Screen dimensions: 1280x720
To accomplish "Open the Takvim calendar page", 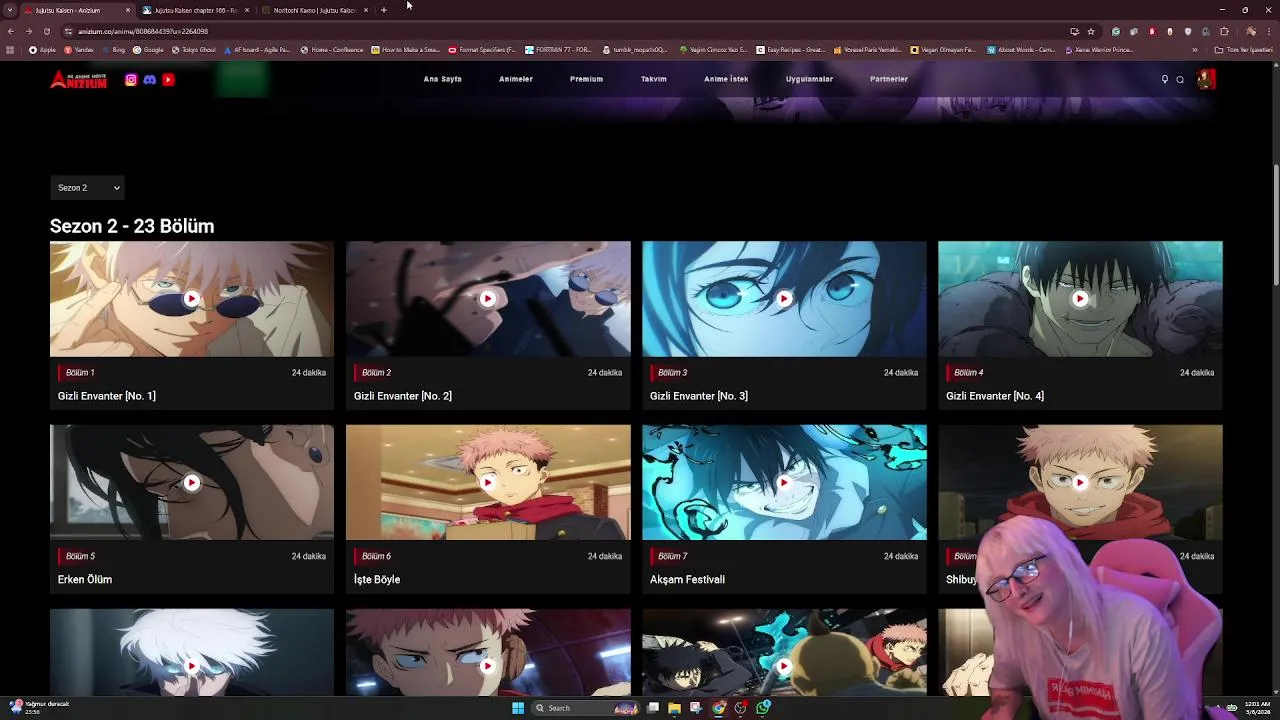I will click(x=653, y=79).
